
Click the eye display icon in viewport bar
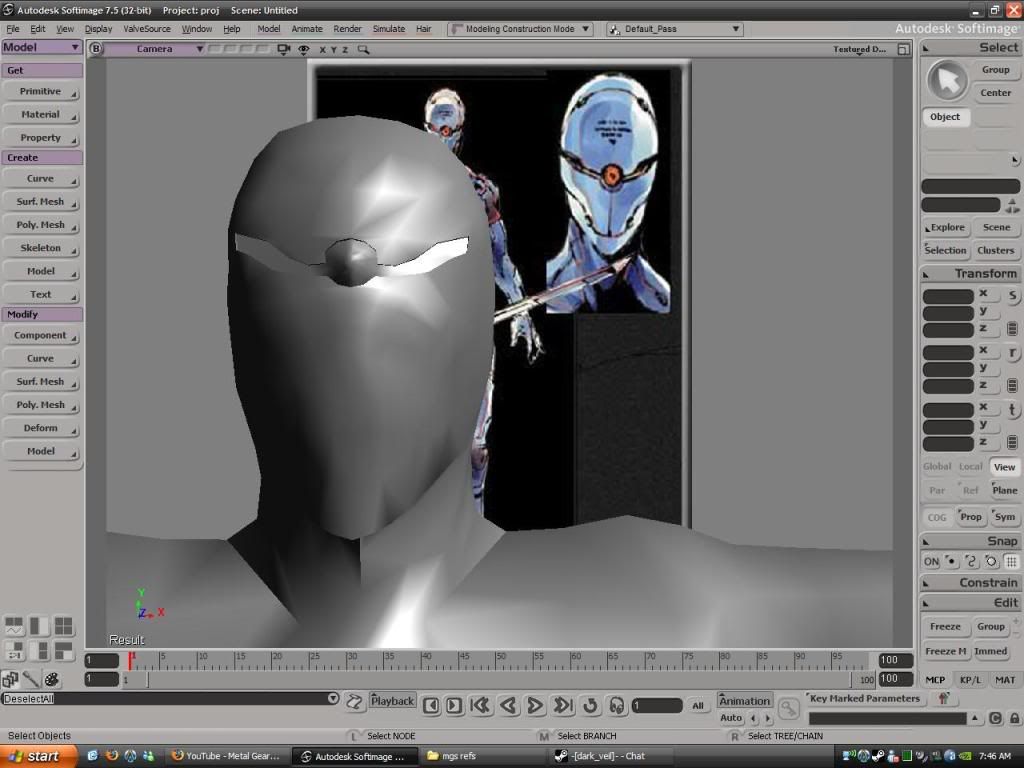(x=303, y=48)
